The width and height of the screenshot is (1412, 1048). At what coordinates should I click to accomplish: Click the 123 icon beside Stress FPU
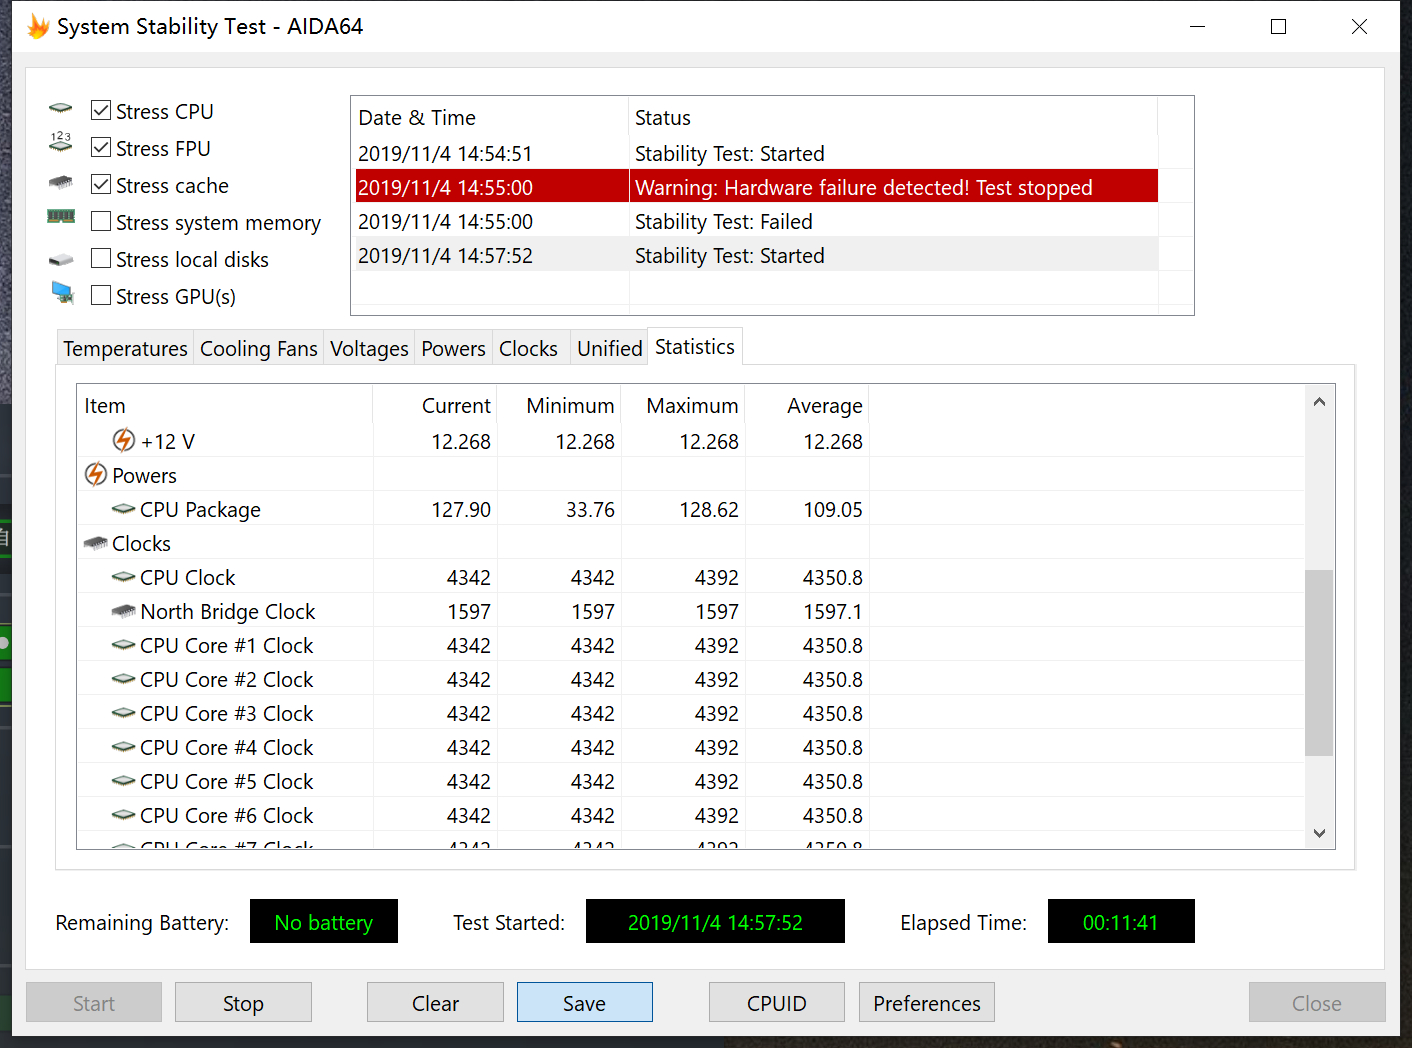(x=61, y=142)
